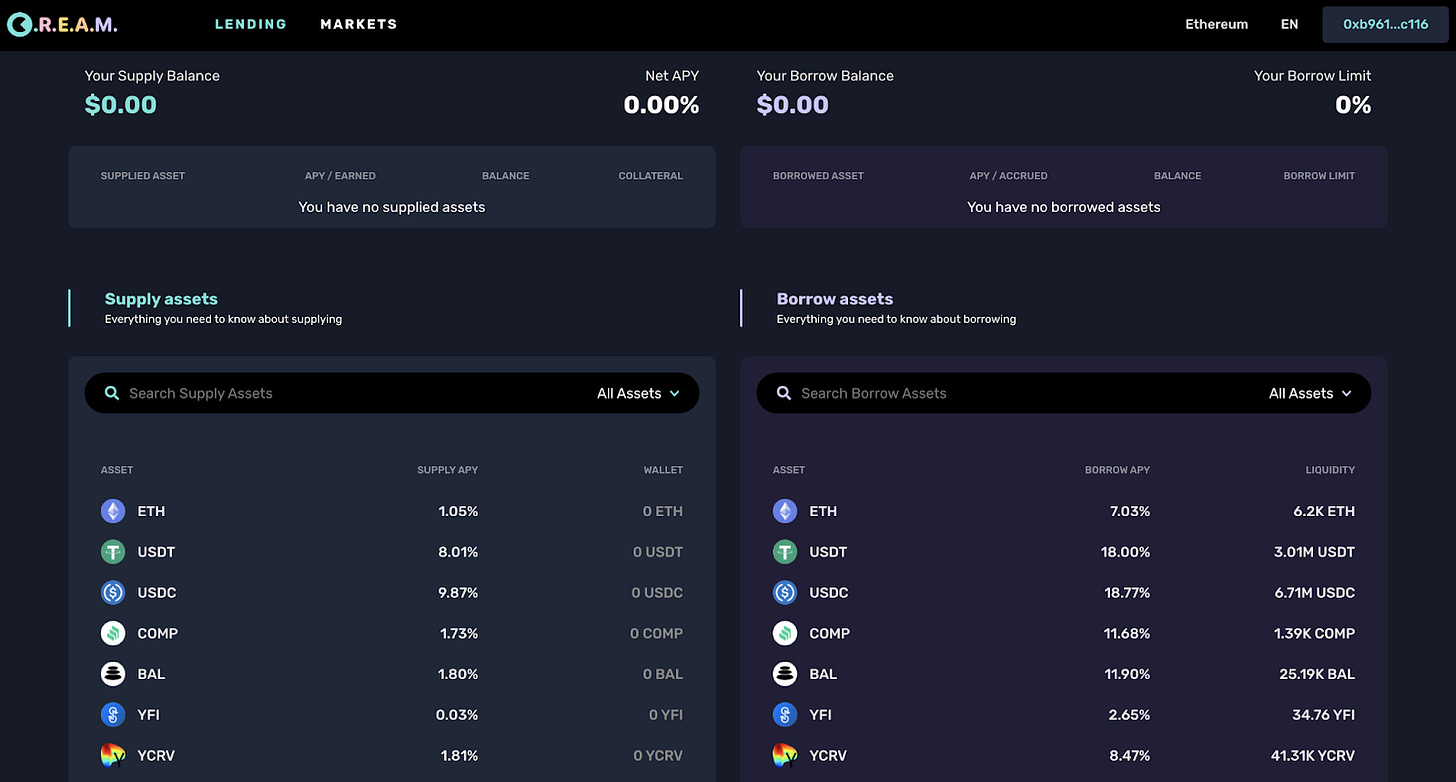Select BAL borrow APY 11.90%
Viewport: 1456px width, 782px height.
click(x=1127, y=674)
